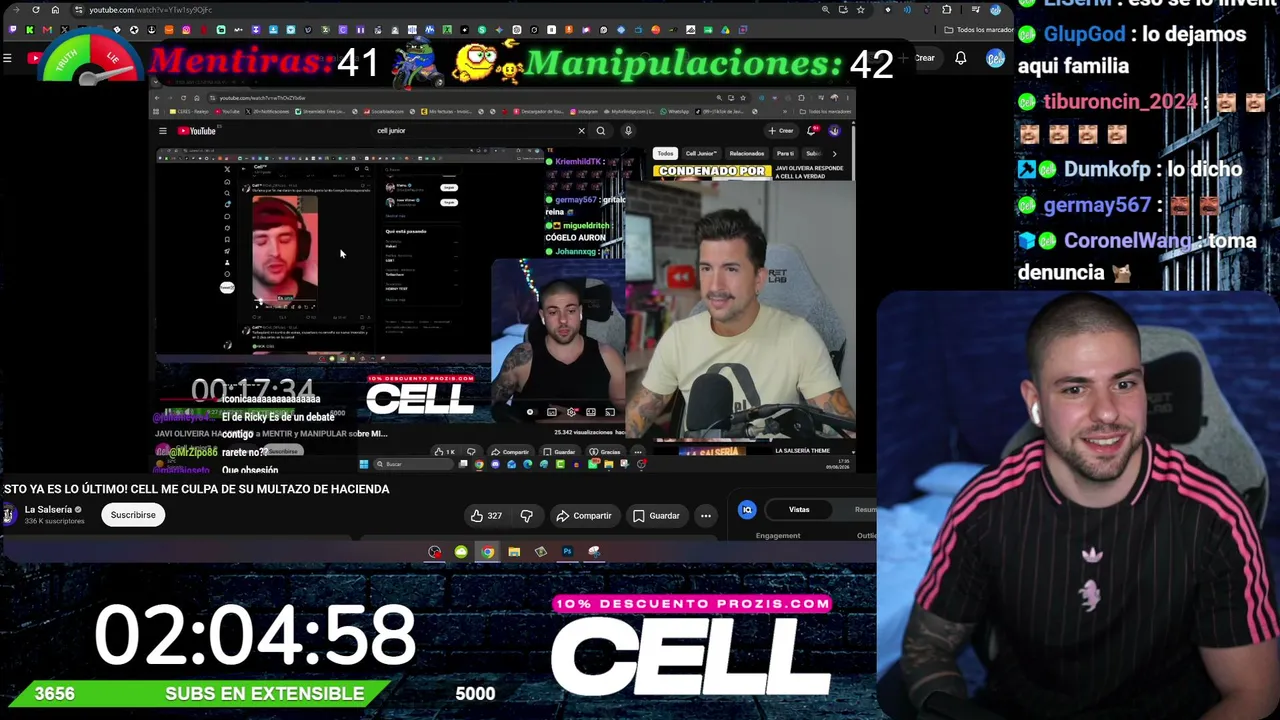The width and height of the screenshot is (1280, 720).
Task: Open Chrome from the taskbar
Action: pyautogui.click(x=487, y=552)
